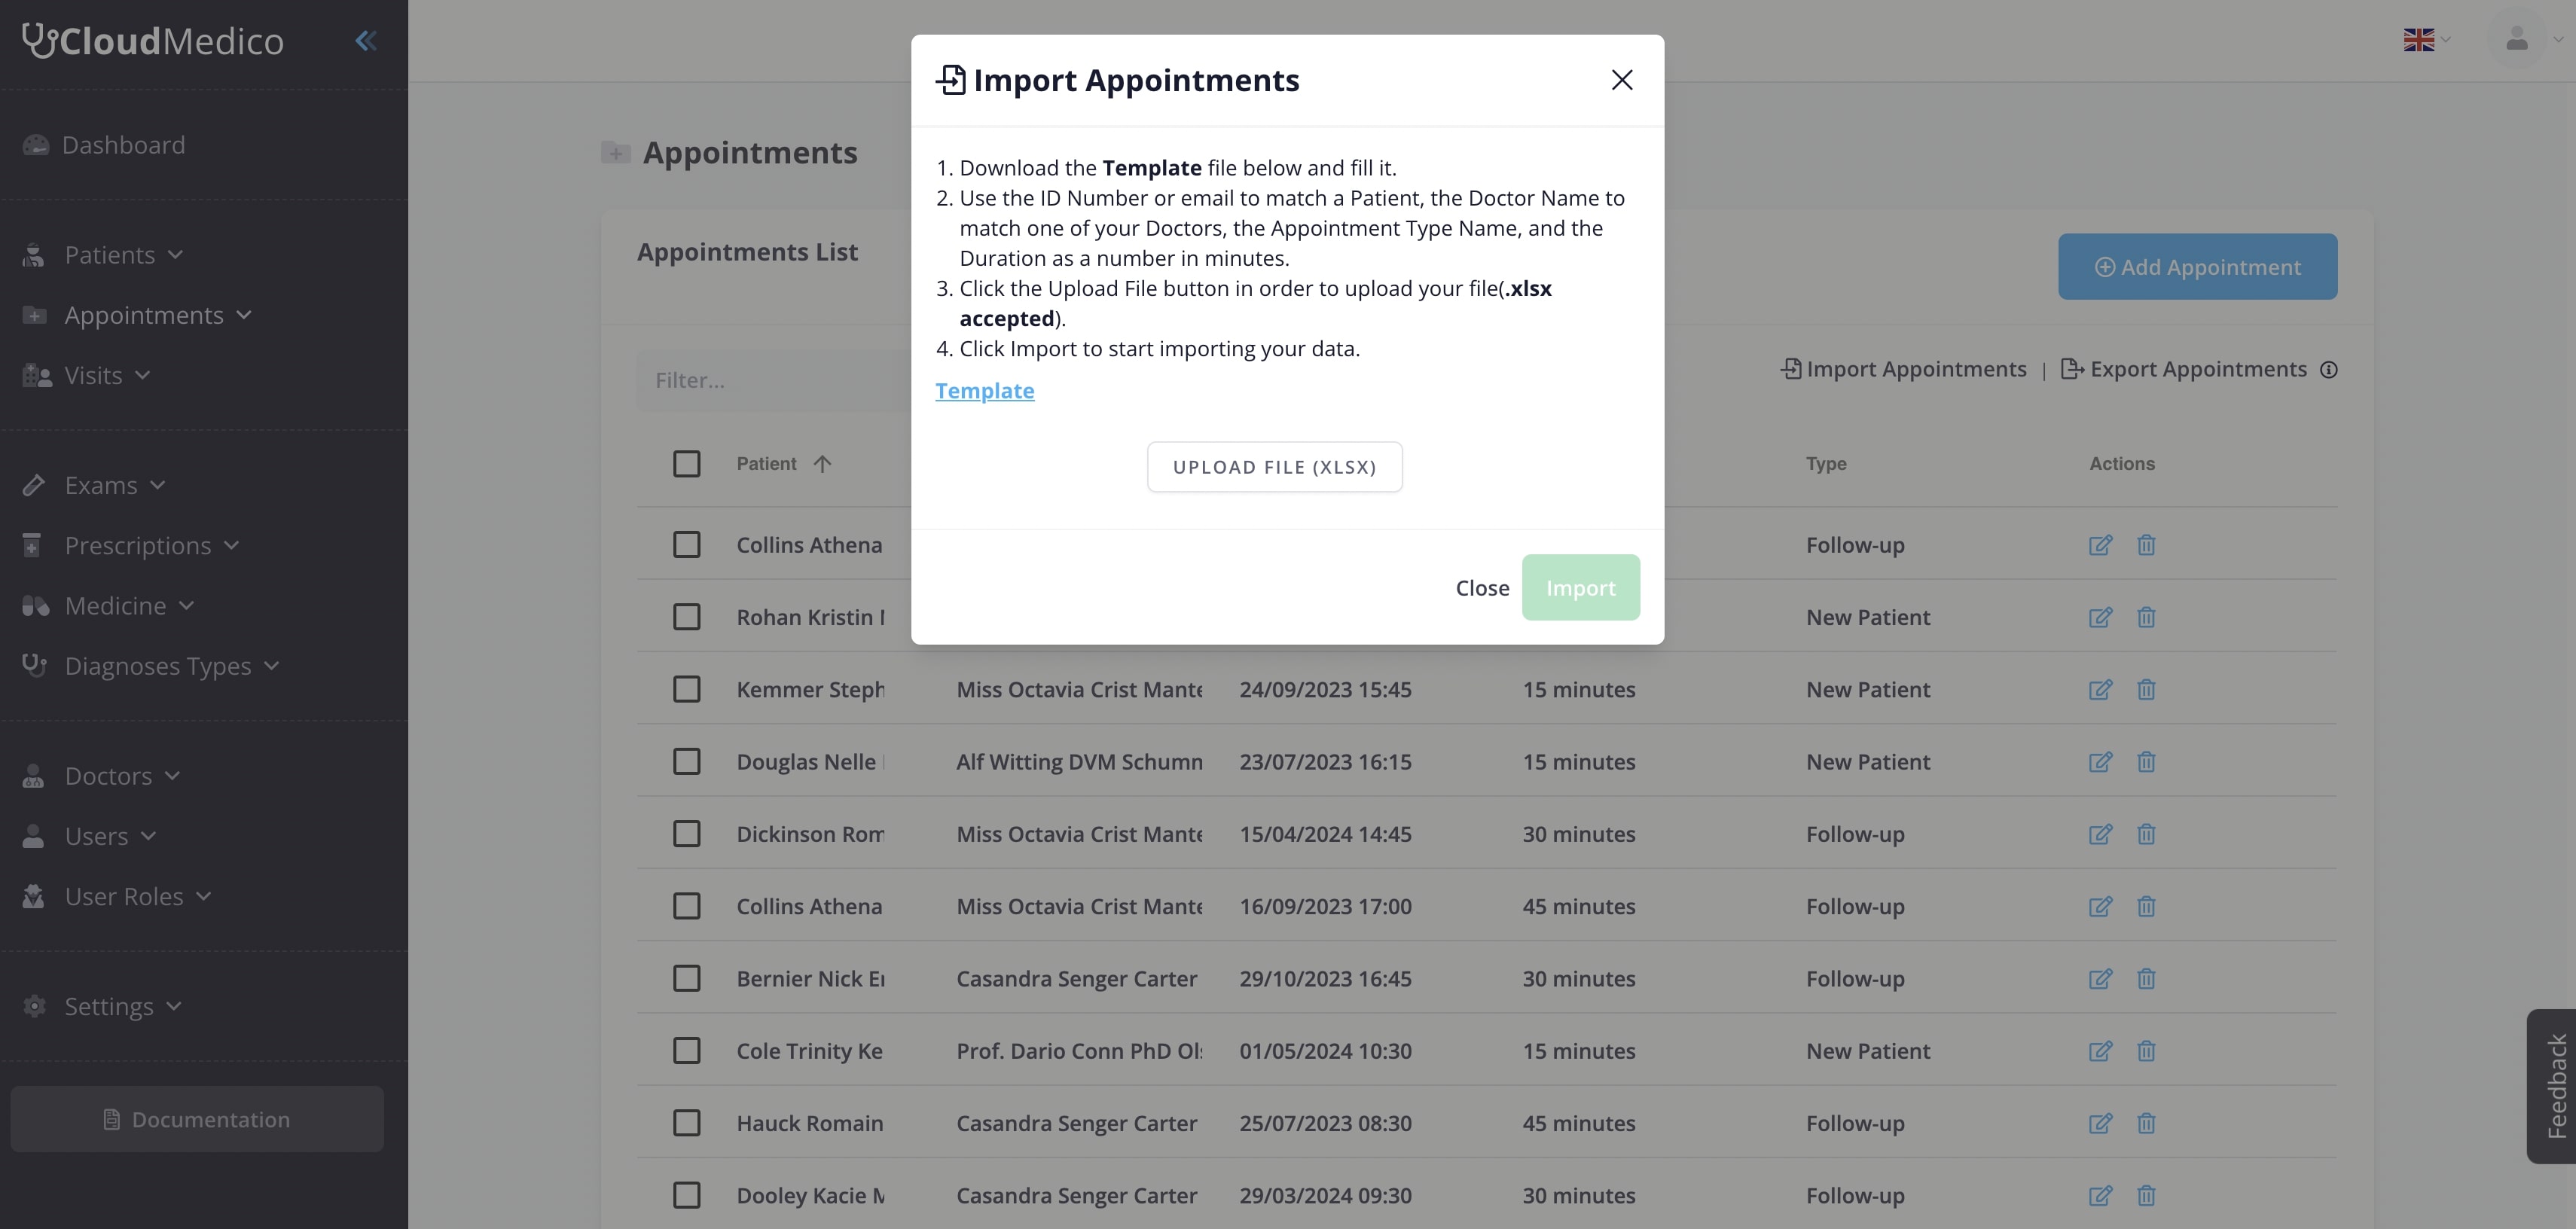The image size is (2576, 1229).
Task: Click trash icon for Douglas Nelle appointment
Action: pyautogui.click(x=2146, y=761)
